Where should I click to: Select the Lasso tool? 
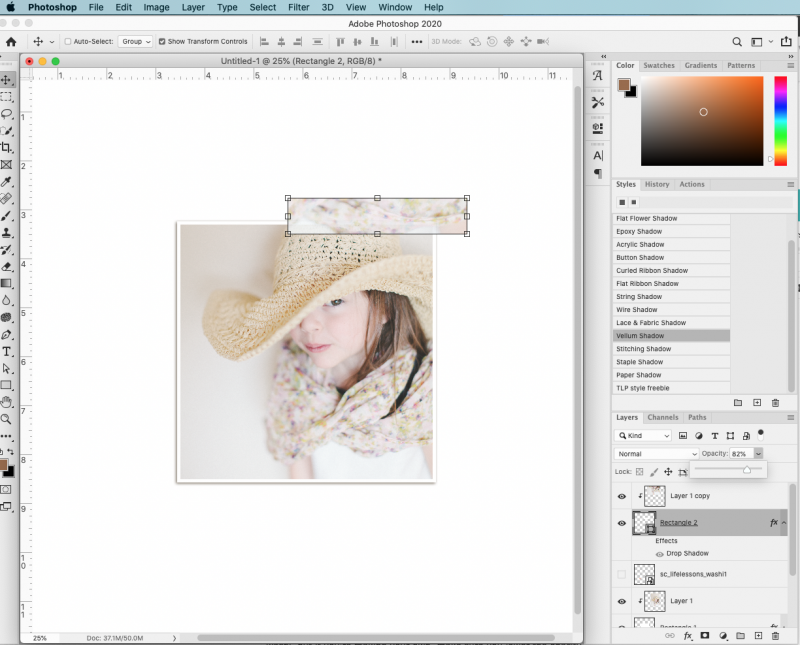click(7, 113)
